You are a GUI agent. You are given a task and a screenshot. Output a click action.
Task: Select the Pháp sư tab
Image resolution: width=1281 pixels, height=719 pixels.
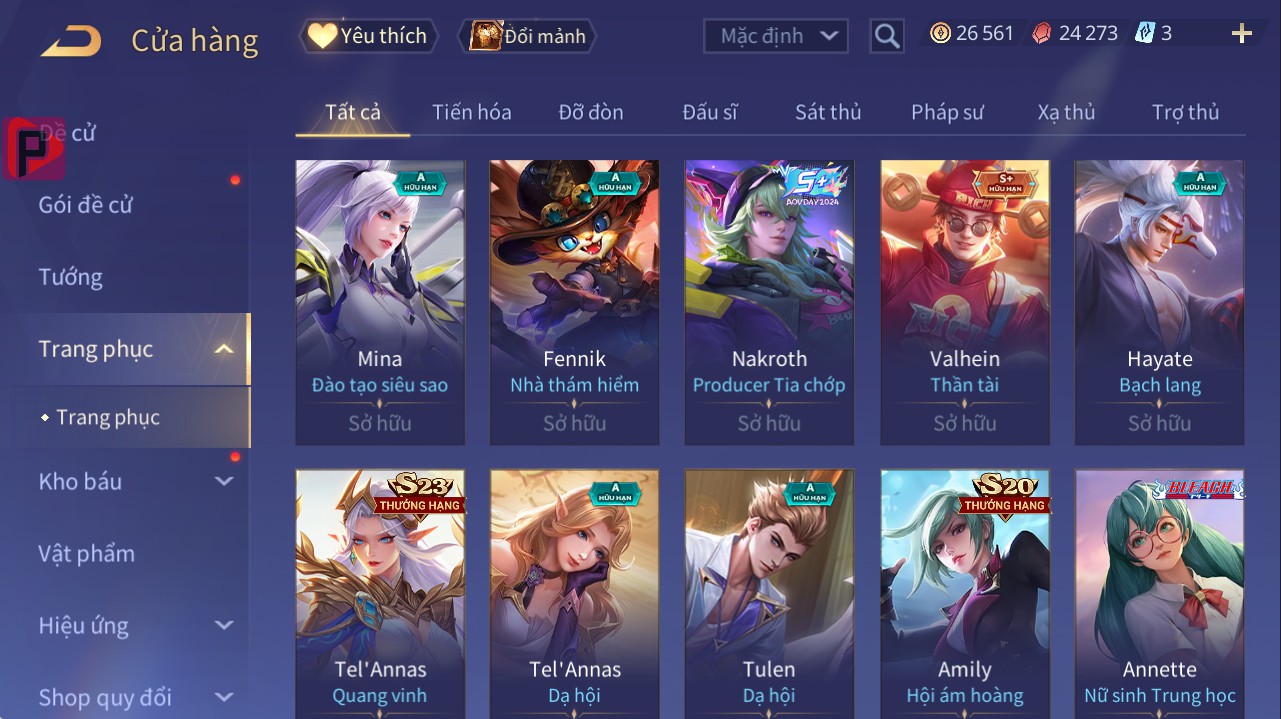click(x=947, y=112)
